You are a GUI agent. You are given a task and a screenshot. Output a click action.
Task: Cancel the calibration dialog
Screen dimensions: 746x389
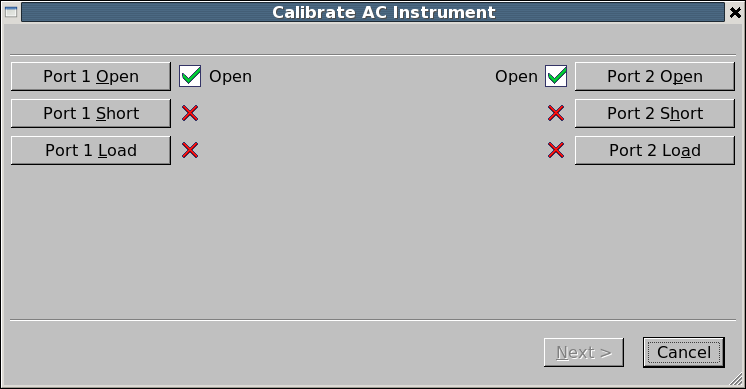[684, 352]
